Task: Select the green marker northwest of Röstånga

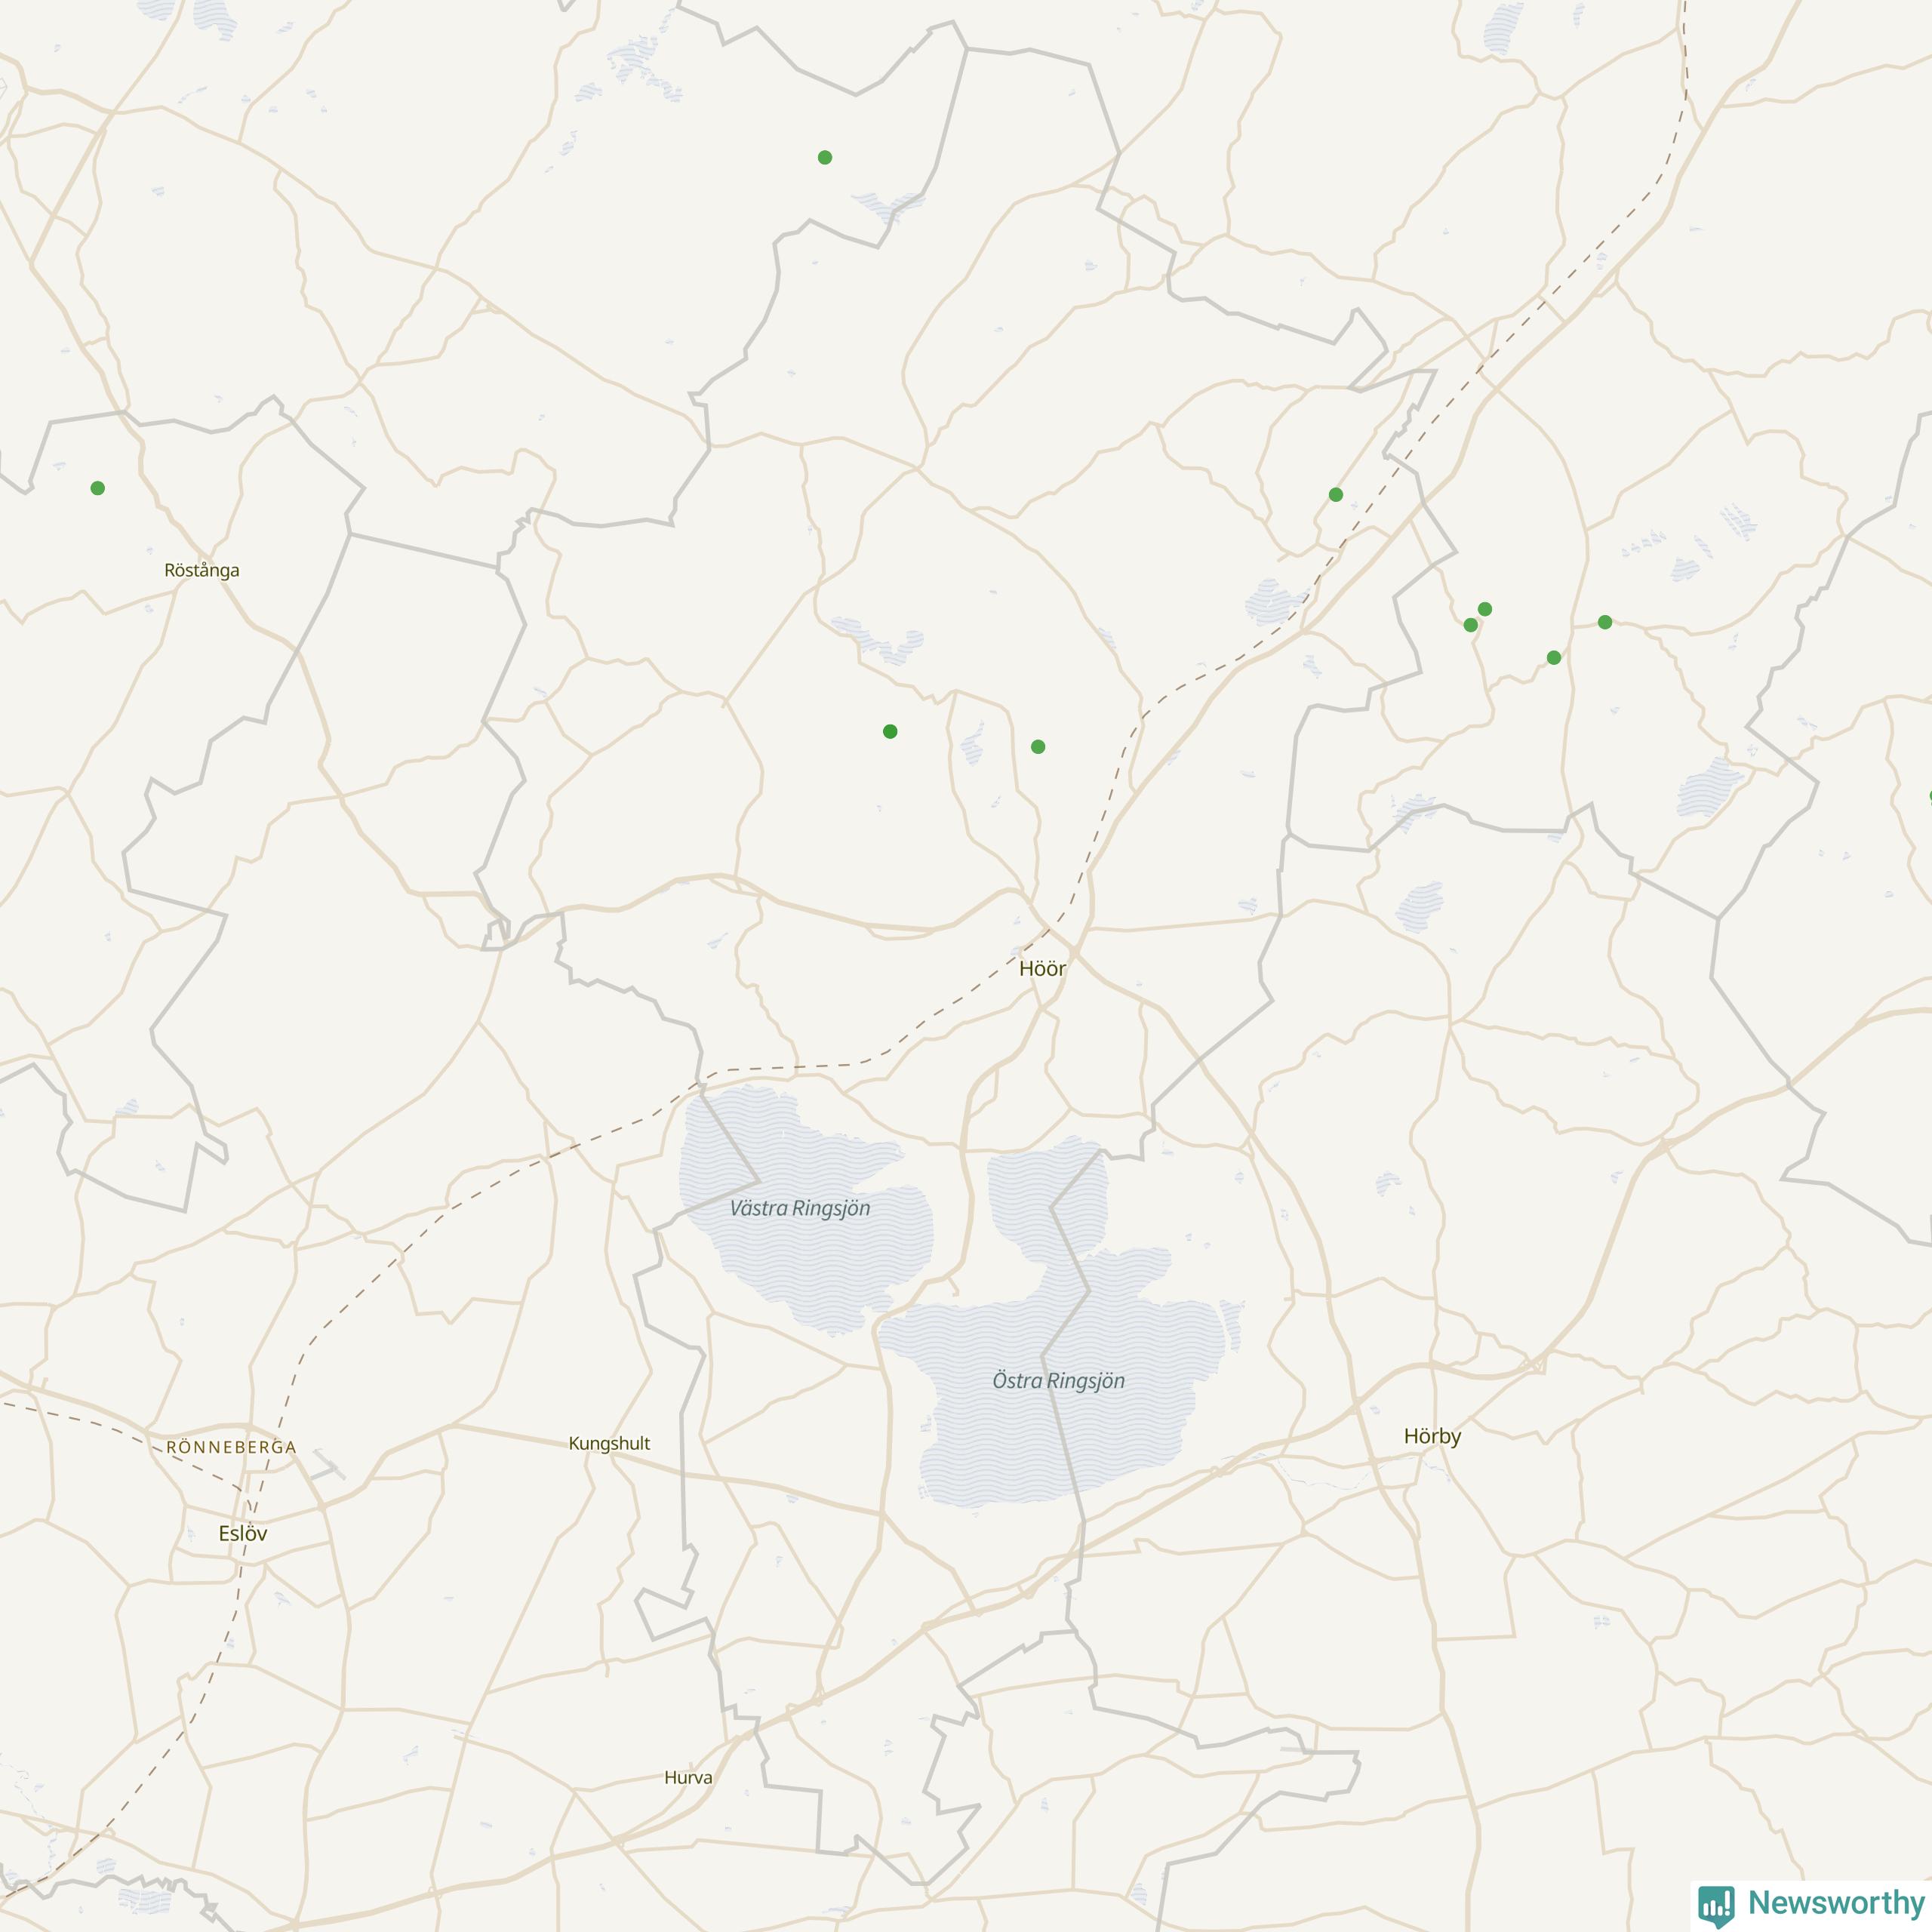Action: [97, 488]
